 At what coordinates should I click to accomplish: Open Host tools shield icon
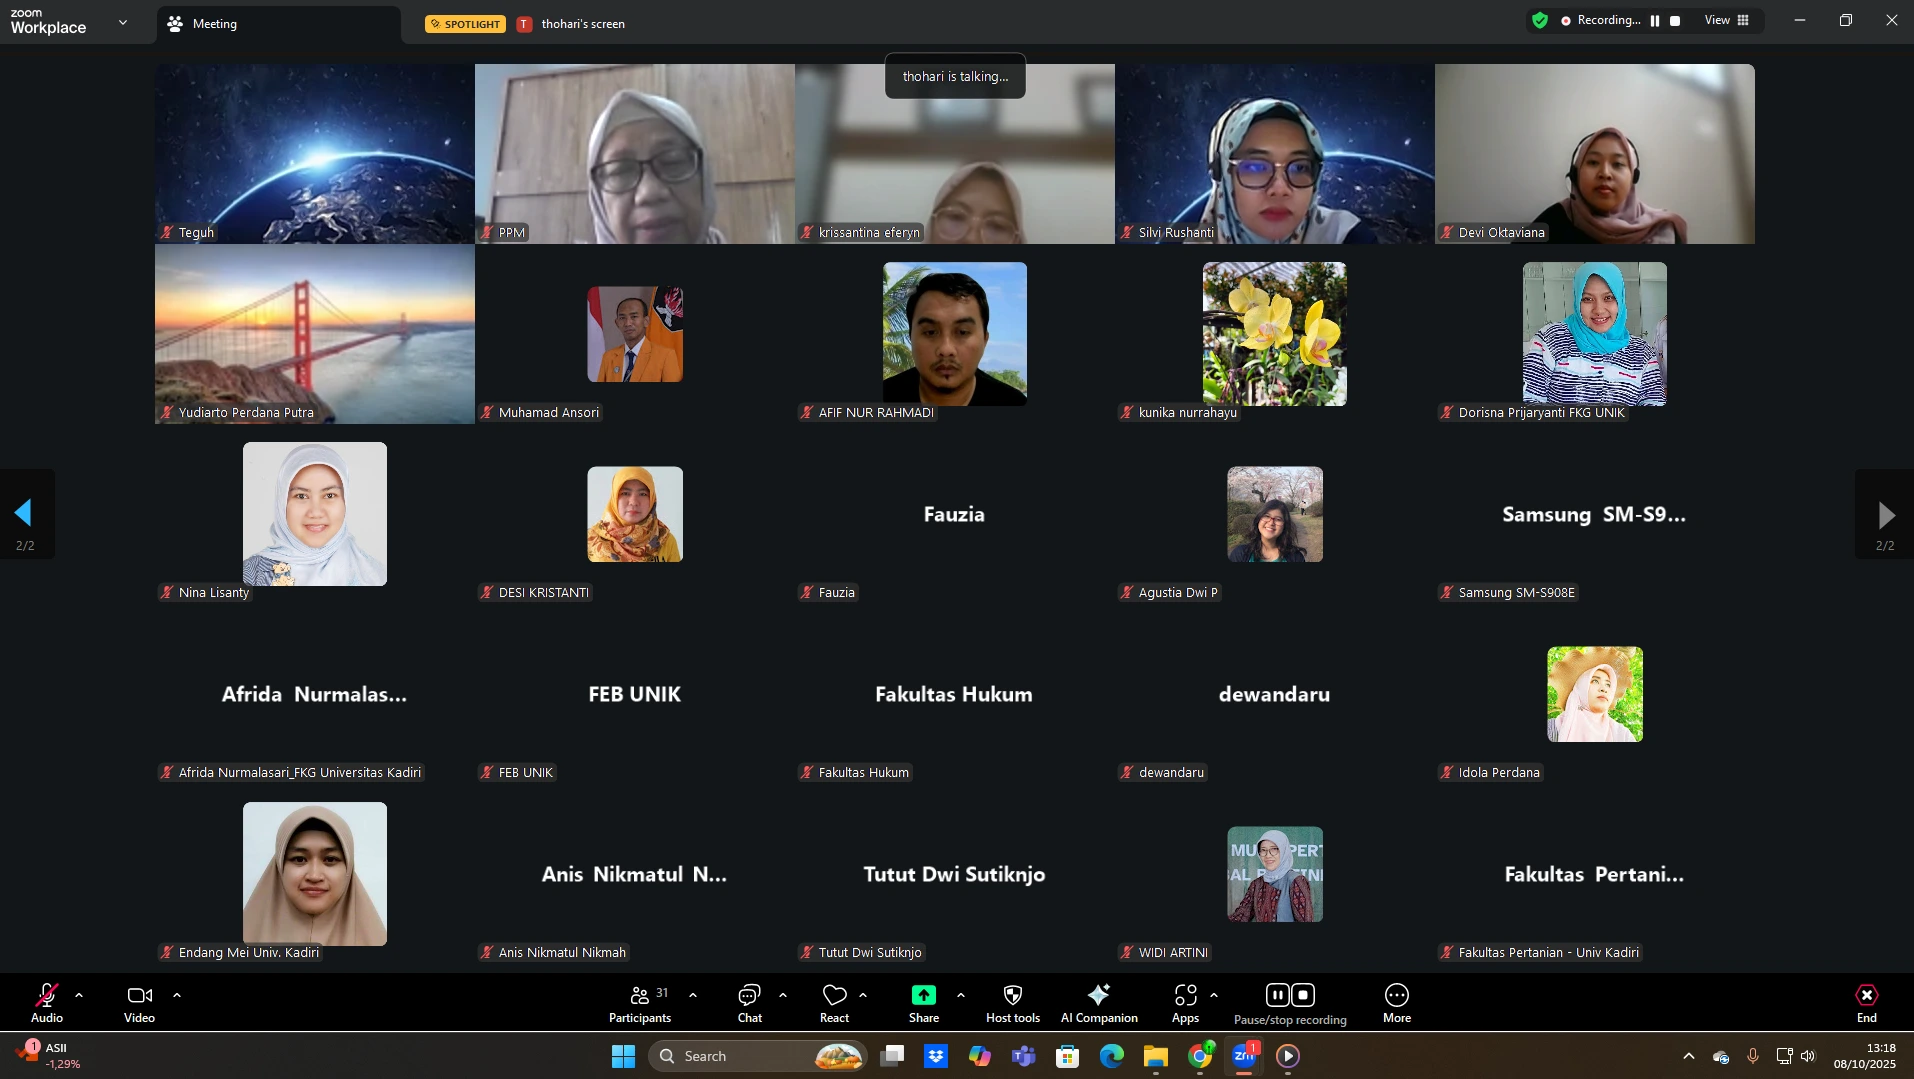[1012, 1003]
